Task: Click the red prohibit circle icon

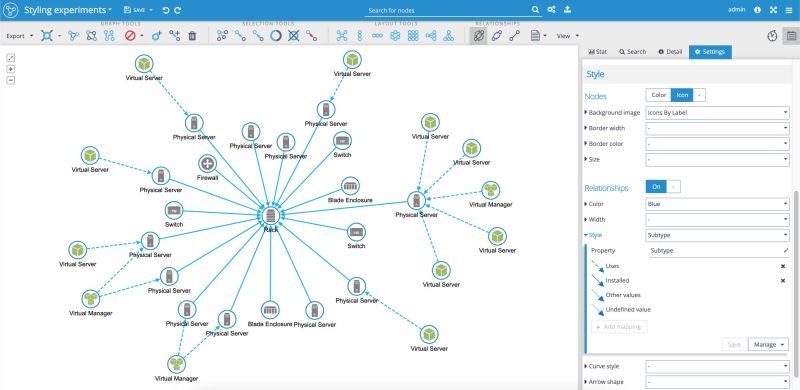Action: 130,36
